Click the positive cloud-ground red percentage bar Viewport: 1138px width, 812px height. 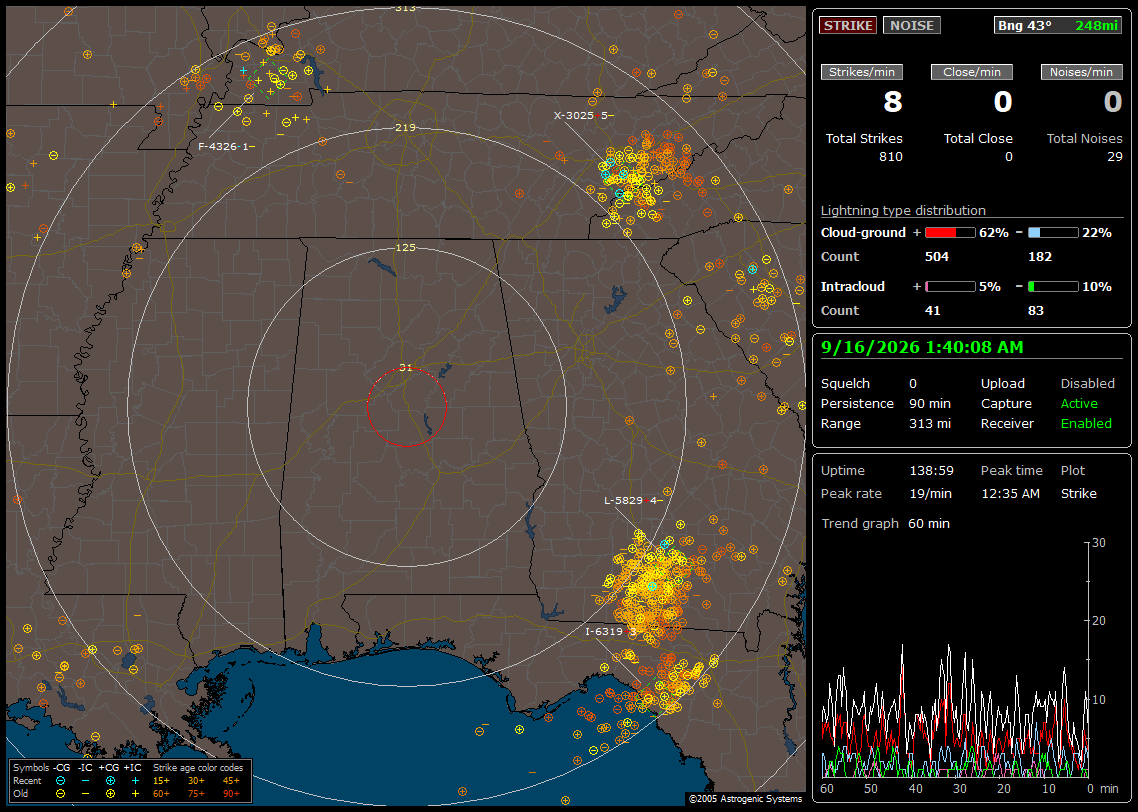pos(950,233)
